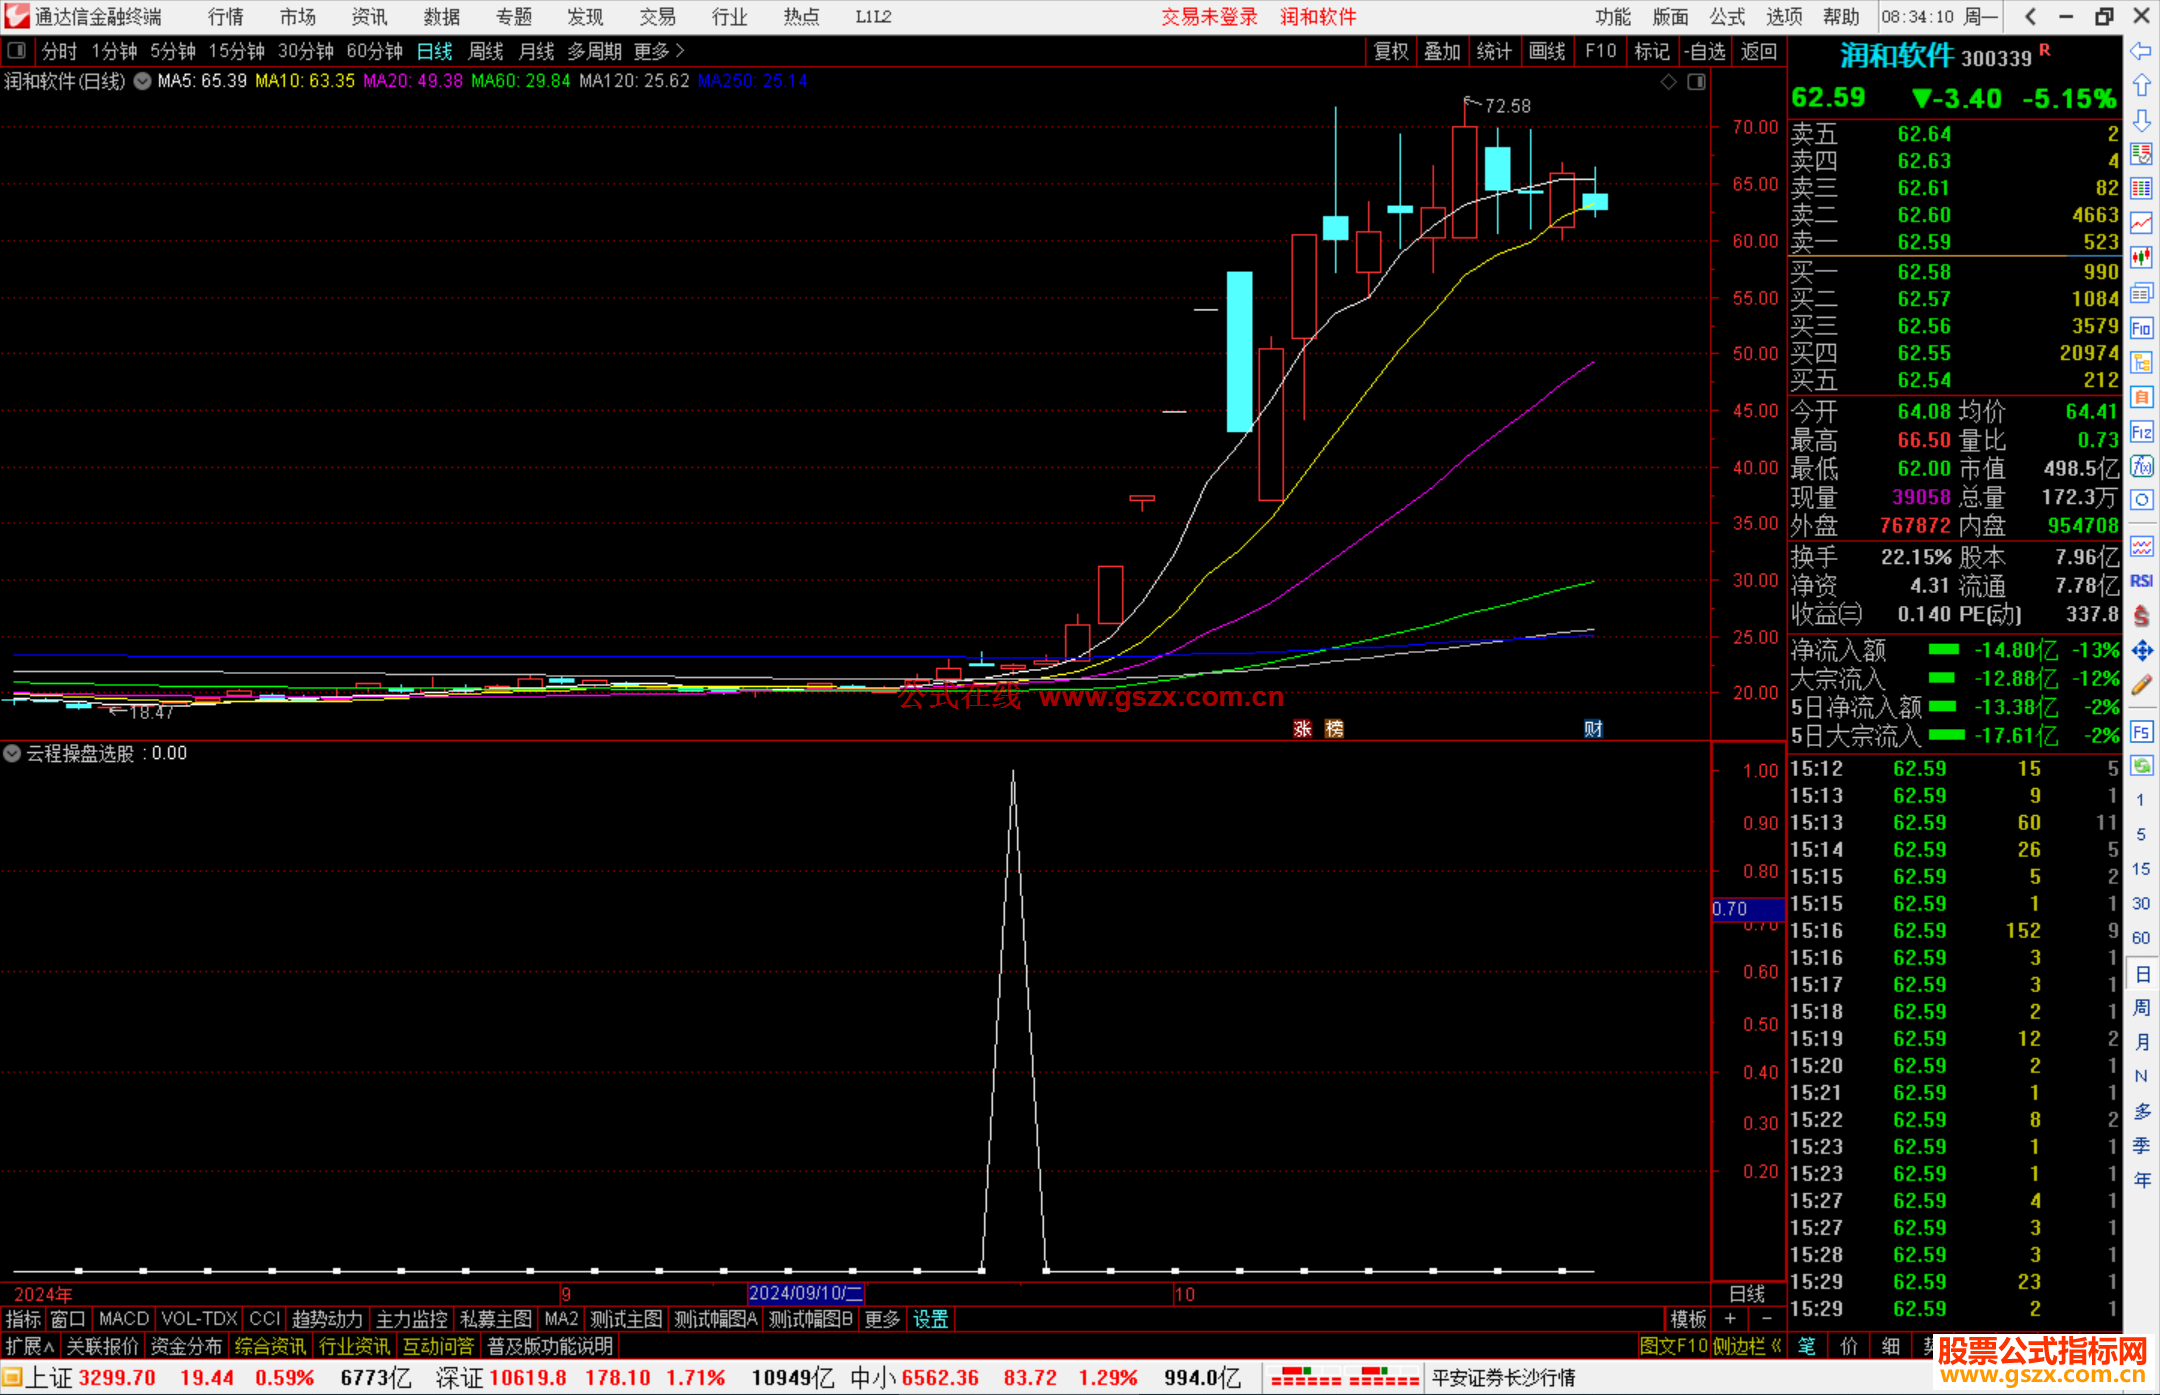Click the 财 marker at bottom of chart
Viewport: 2160px width, 1395px height.
(x=1593, y=729)
